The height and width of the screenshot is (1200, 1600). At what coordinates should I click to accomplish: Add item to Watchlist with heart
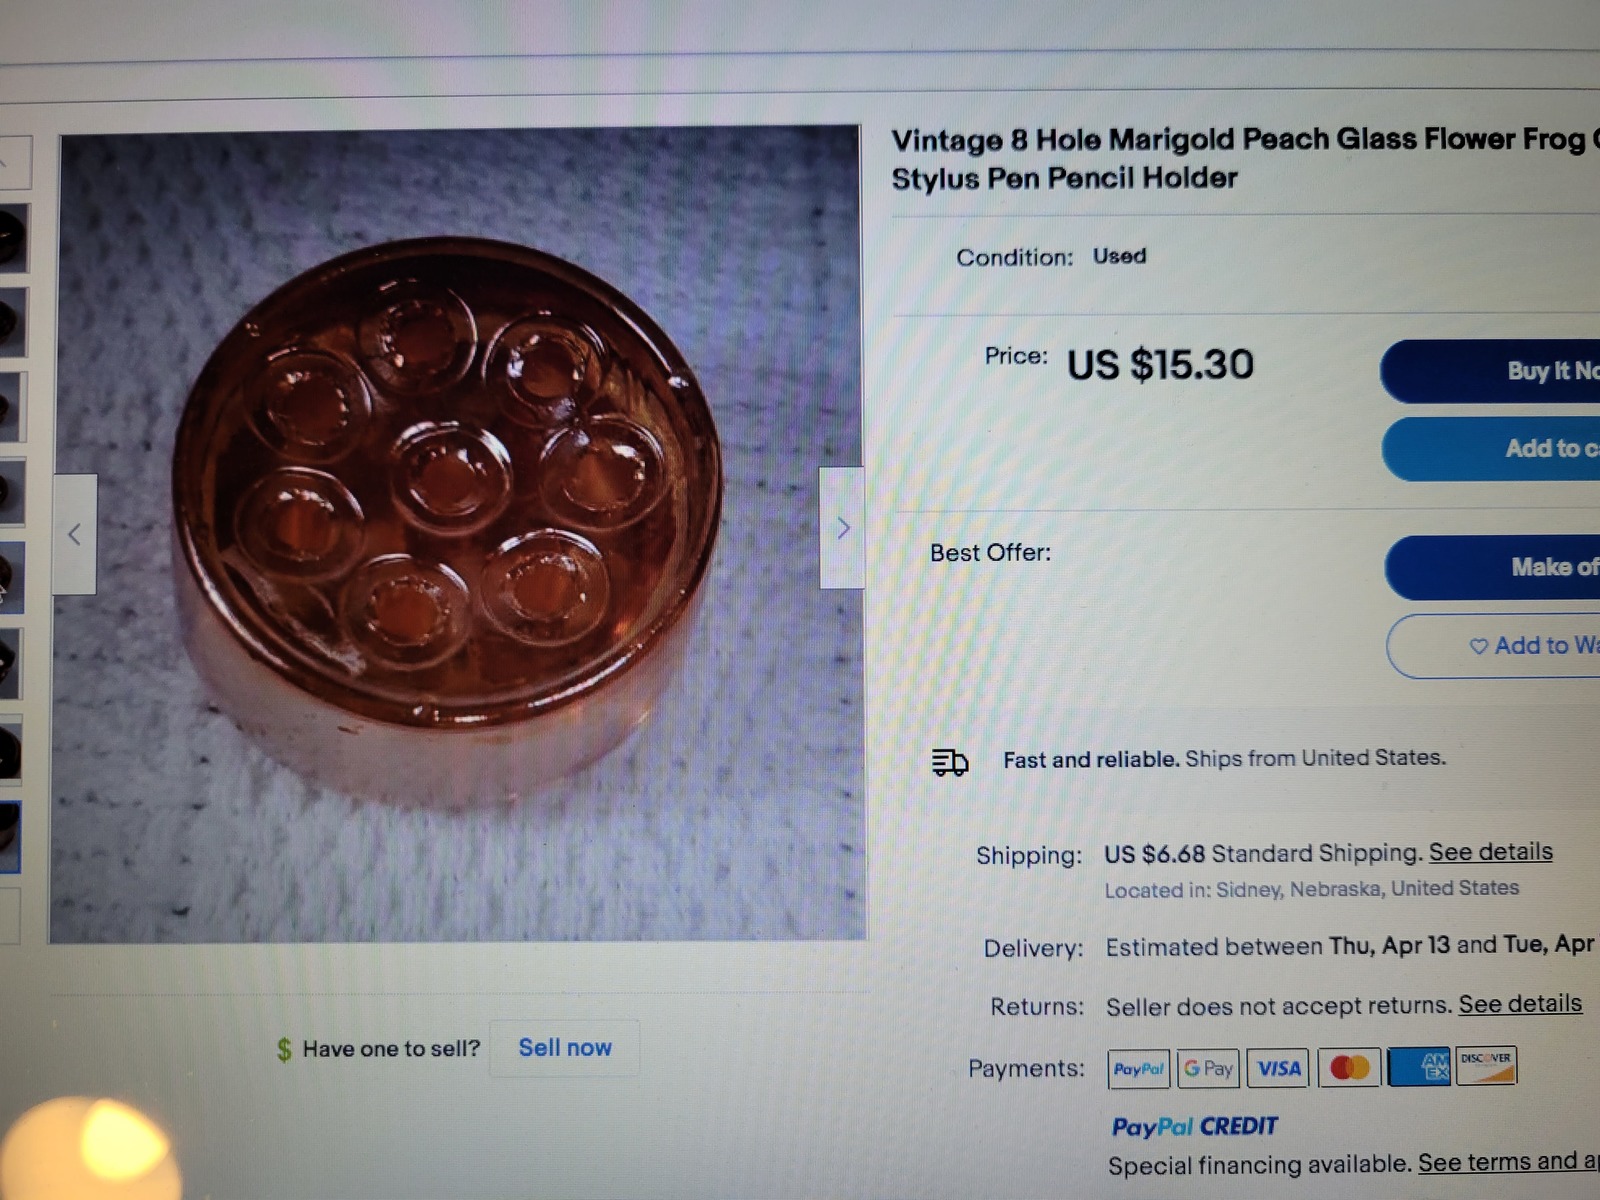tap(1494, 646)
